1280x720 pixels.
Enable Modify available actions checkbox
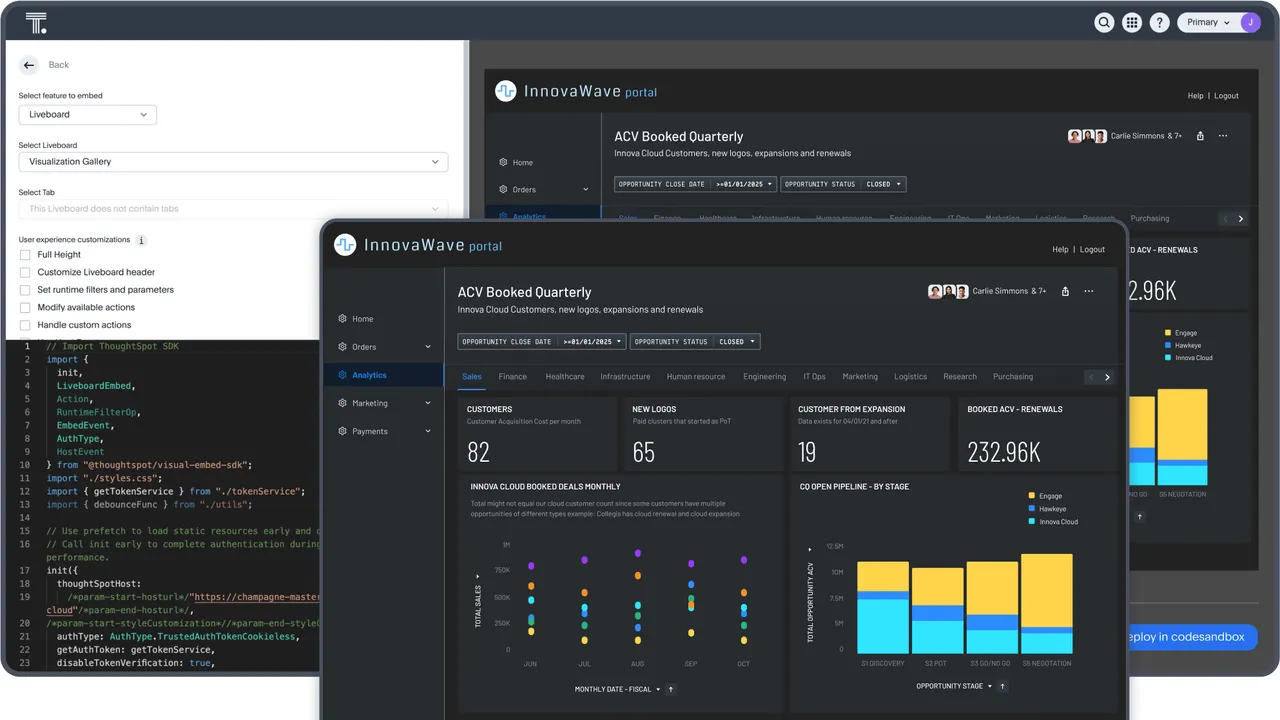25,308
